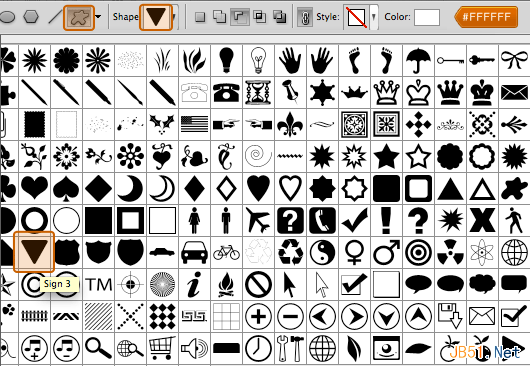Choose the airplane shape
Image resolution: width=530 pixels, height=366 pixels.
pyautogui.click(x=258, y=220)
